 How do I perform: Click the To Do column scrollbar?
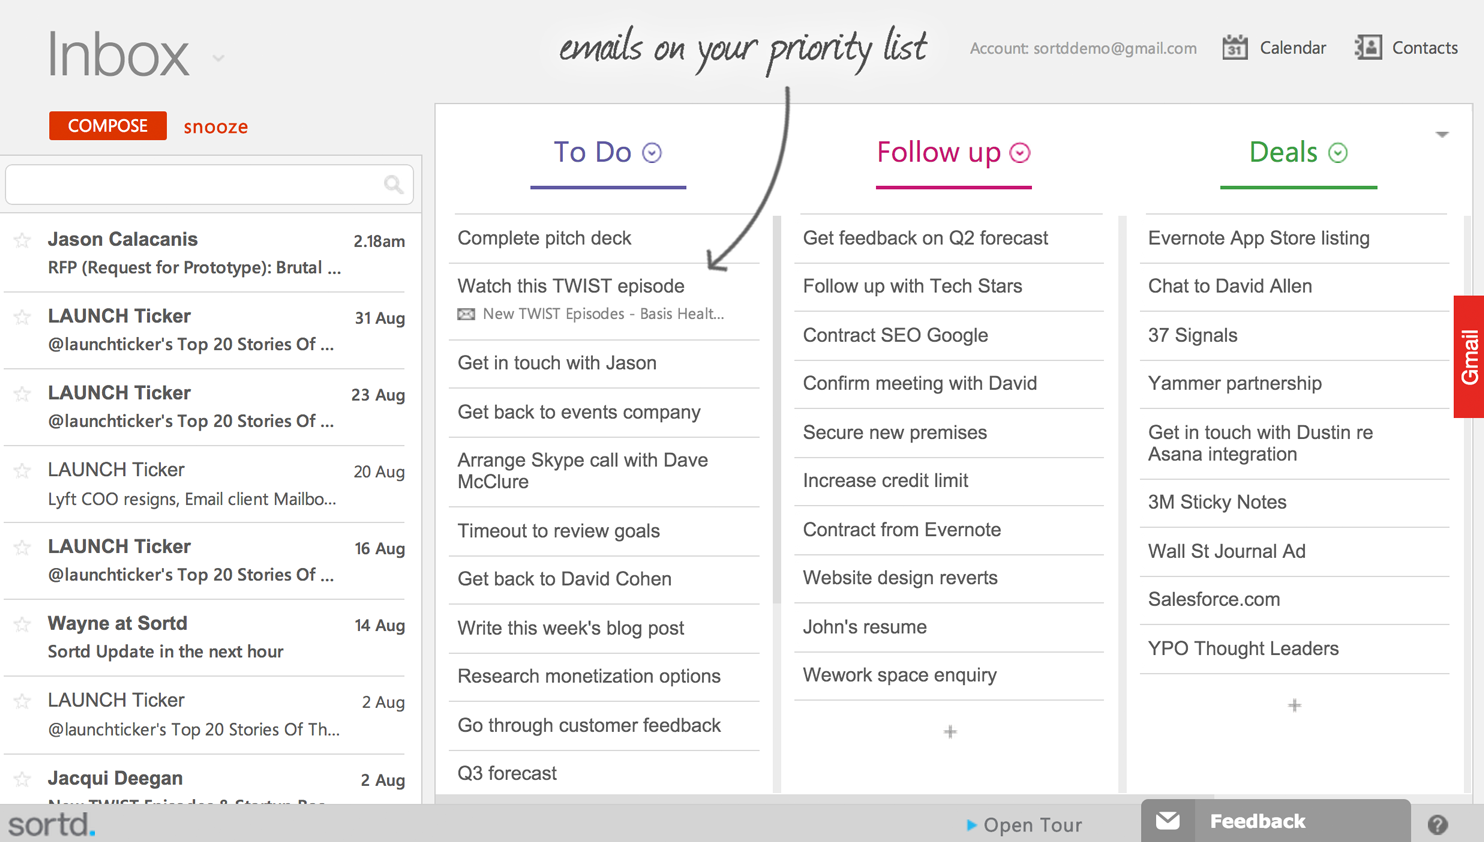pos(777,410)
